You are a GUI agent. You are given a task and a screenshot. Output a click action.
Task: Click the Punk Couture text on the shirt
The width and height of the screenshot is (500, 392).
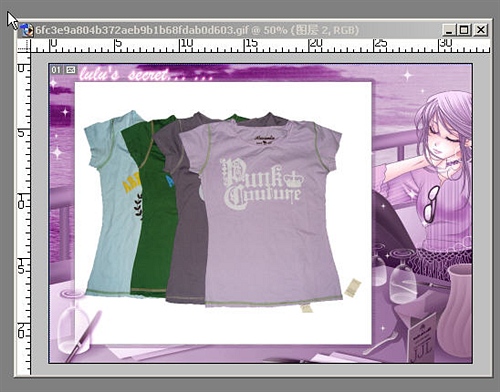click(x=262, y=184)
